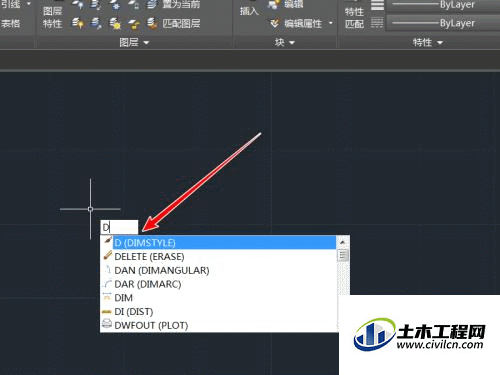This screenshot has width=500, height=375.
Task: Click the DAN (DIMANGULAR) angle icon
Action: pyautogui.click(x=107, y=269)
